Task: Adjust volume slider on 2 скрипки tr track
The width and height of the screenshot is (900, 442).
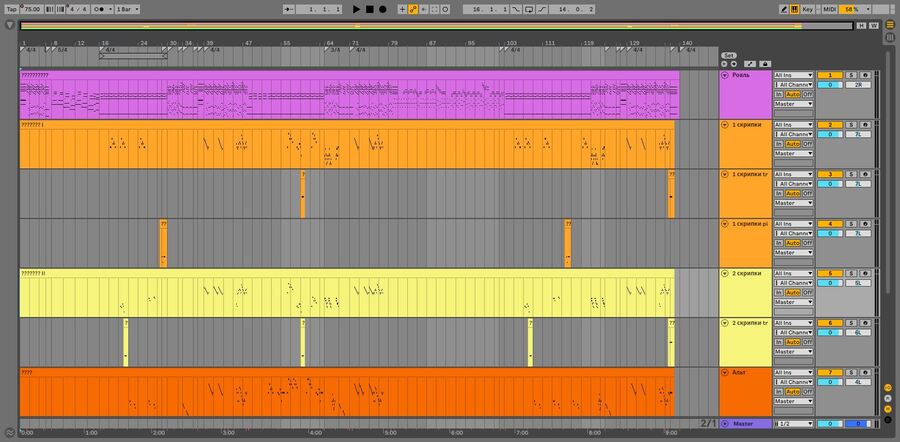Action: click(830, 333)
